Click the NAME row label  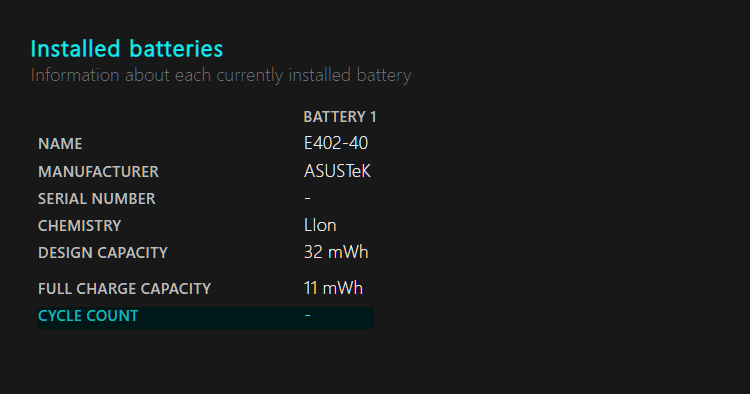(x=60, y=144)
